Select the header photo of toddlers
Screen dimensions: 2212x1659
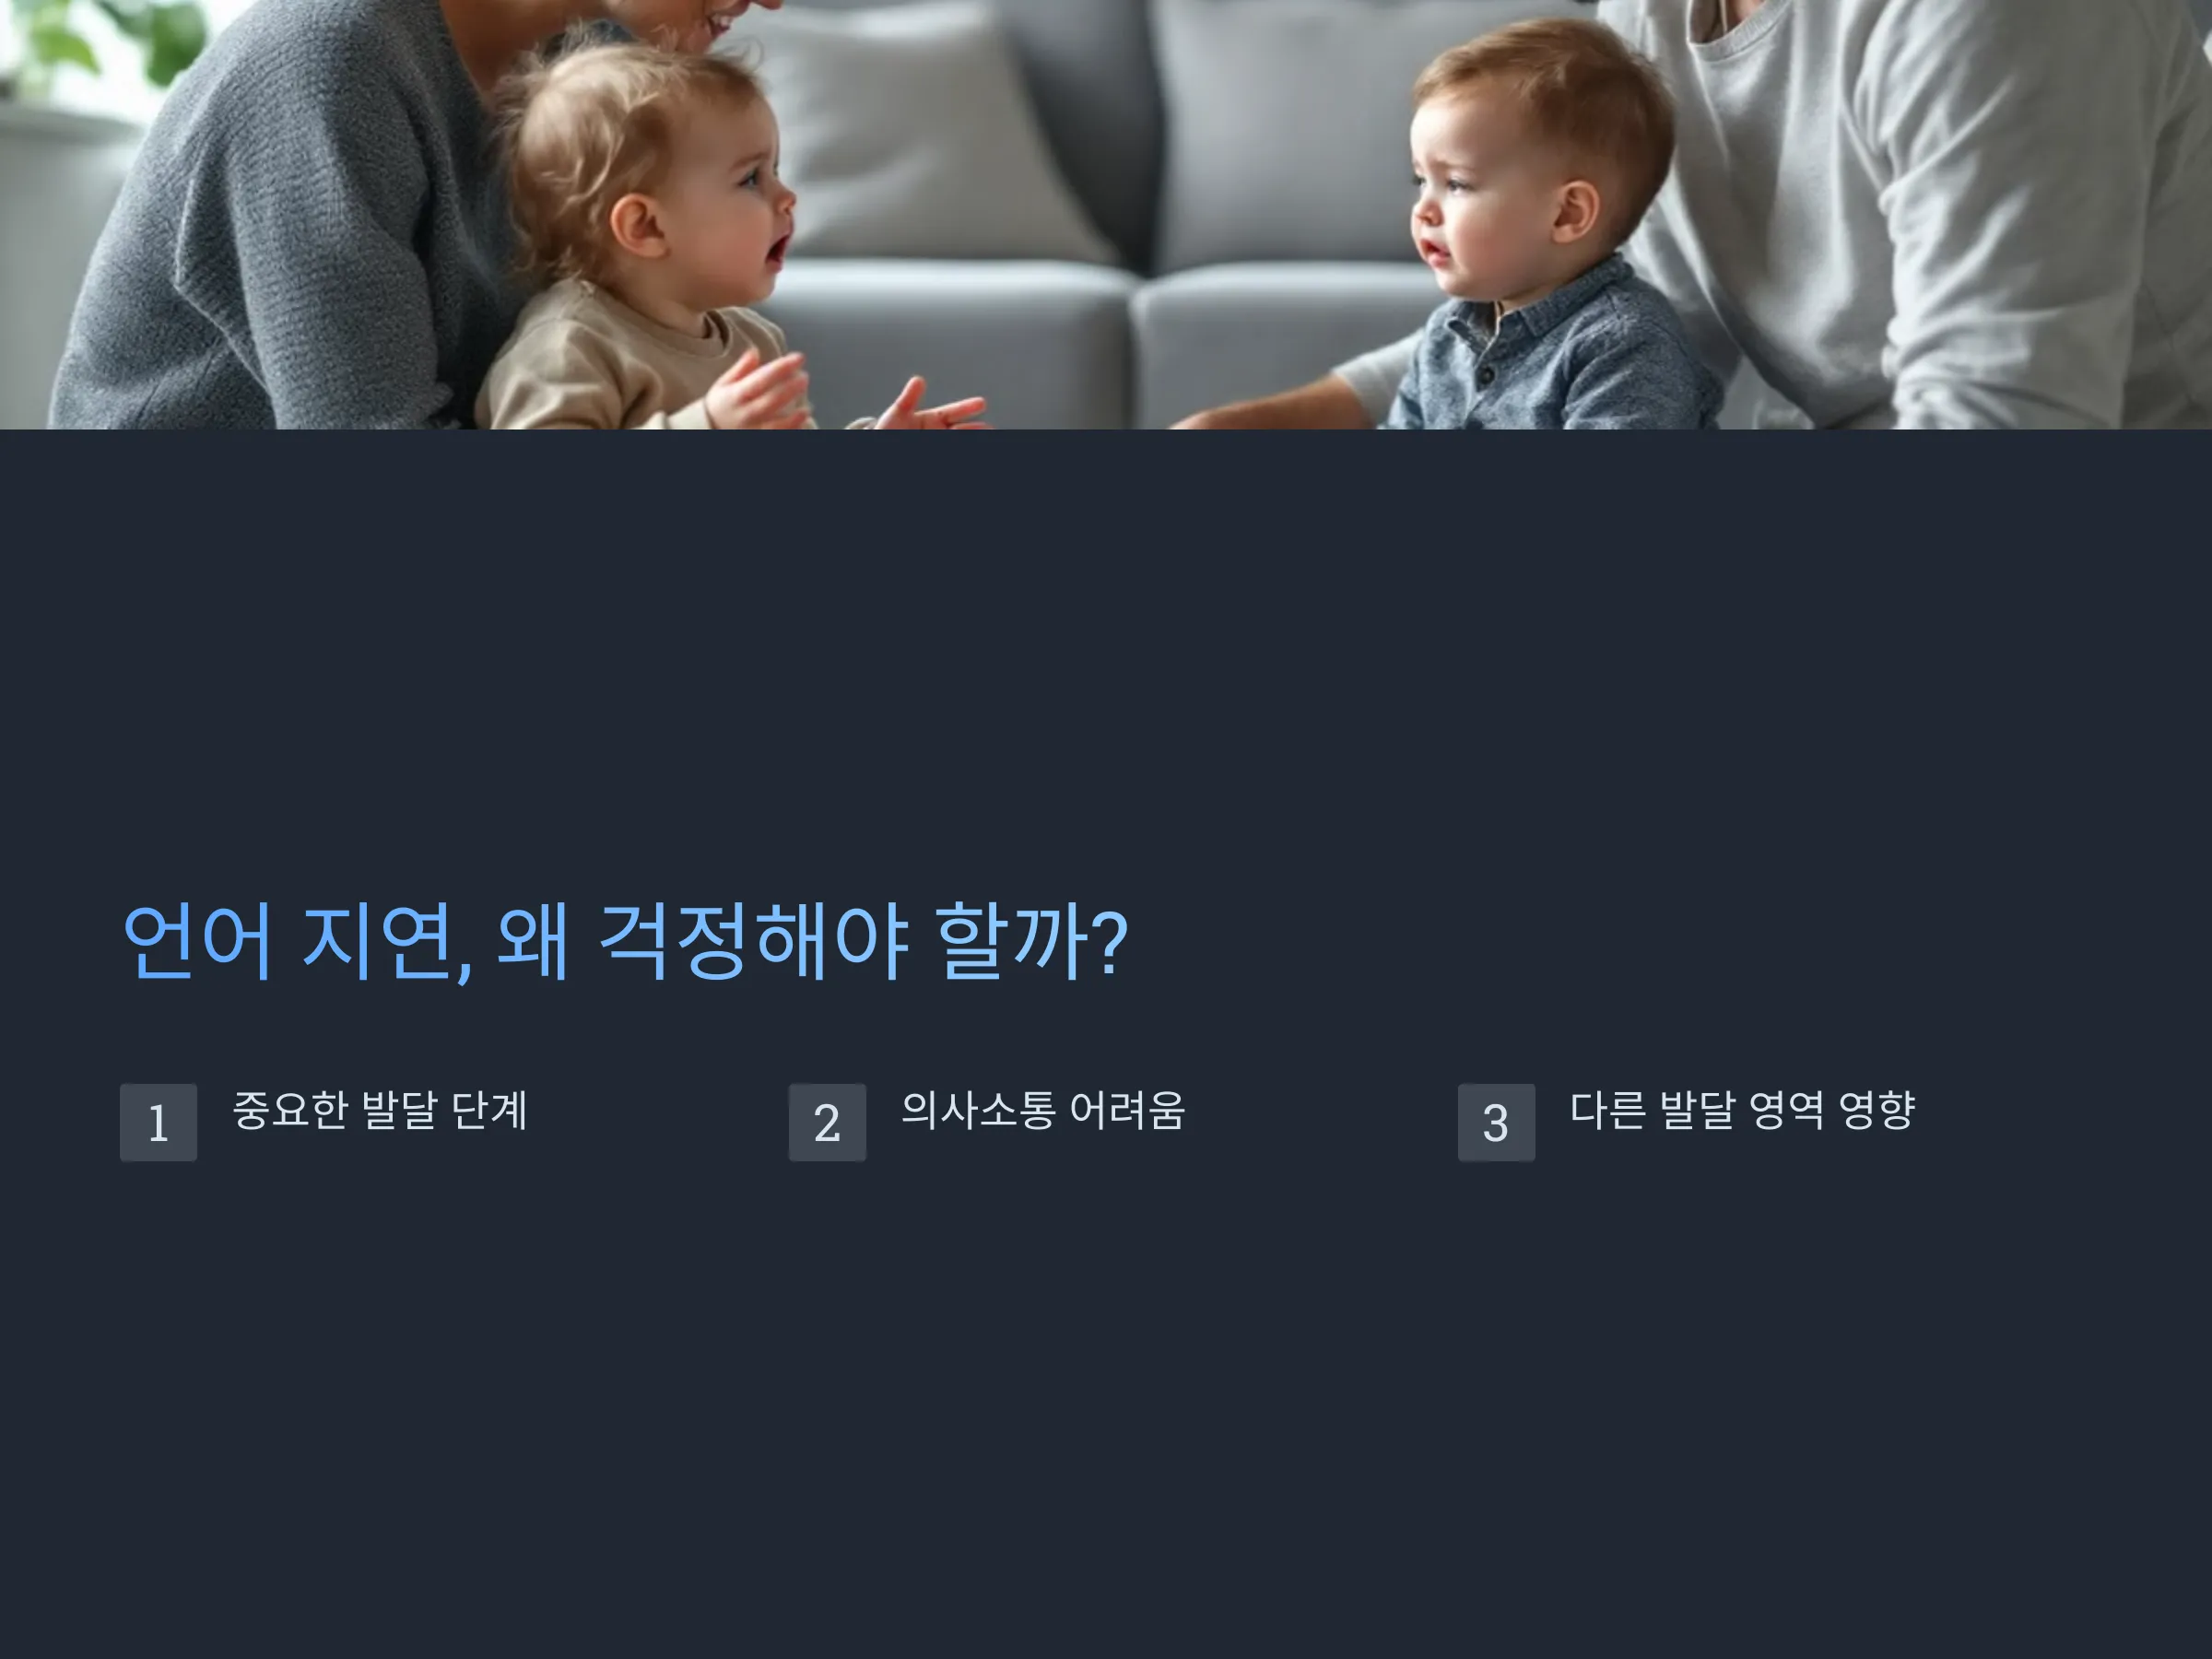pos(1106,215)
